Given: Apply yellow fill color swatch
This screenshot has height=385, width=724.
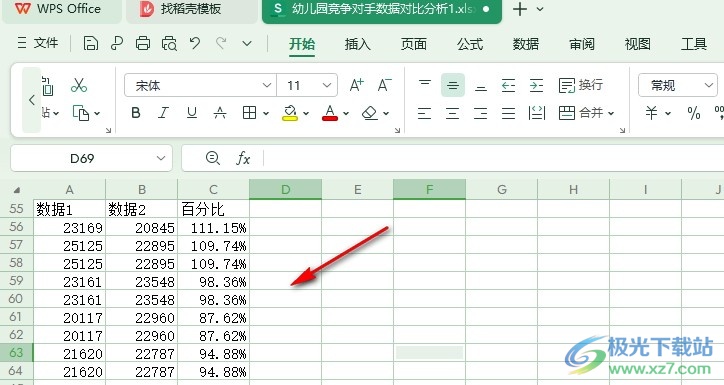Looking at the screenshot, I should tap(290, 113).
